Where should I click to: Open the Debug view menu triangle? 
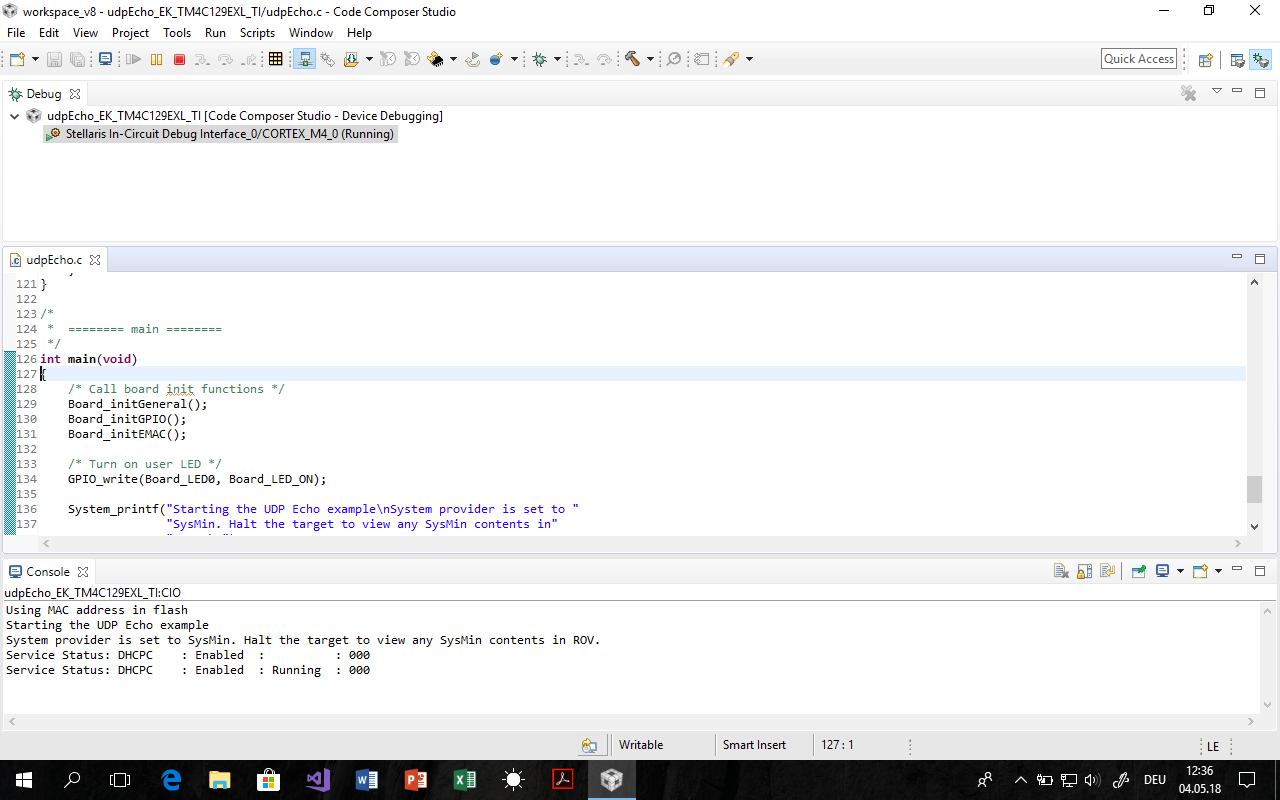[x=1216, y=92]
